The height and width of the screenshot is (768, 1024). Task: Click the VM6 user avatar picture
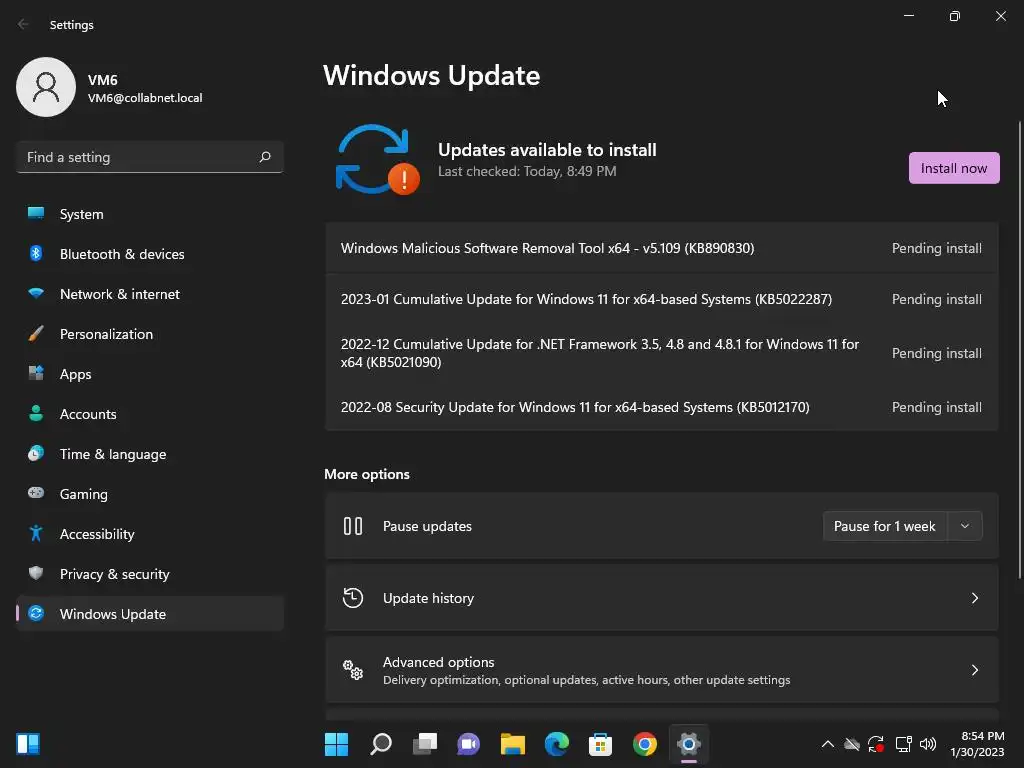(x=46, y=87)
